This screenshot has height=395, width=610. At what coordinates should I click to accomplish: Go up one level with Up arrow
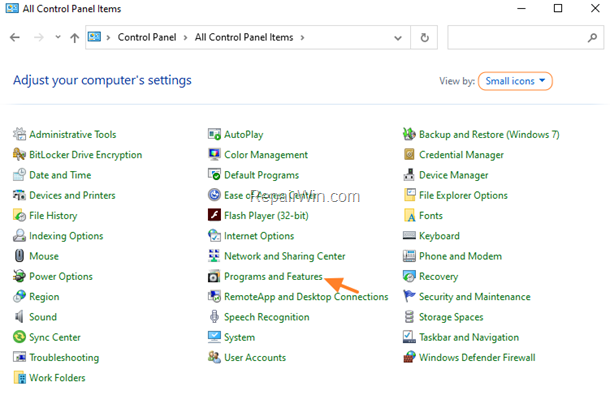(74, 37)
